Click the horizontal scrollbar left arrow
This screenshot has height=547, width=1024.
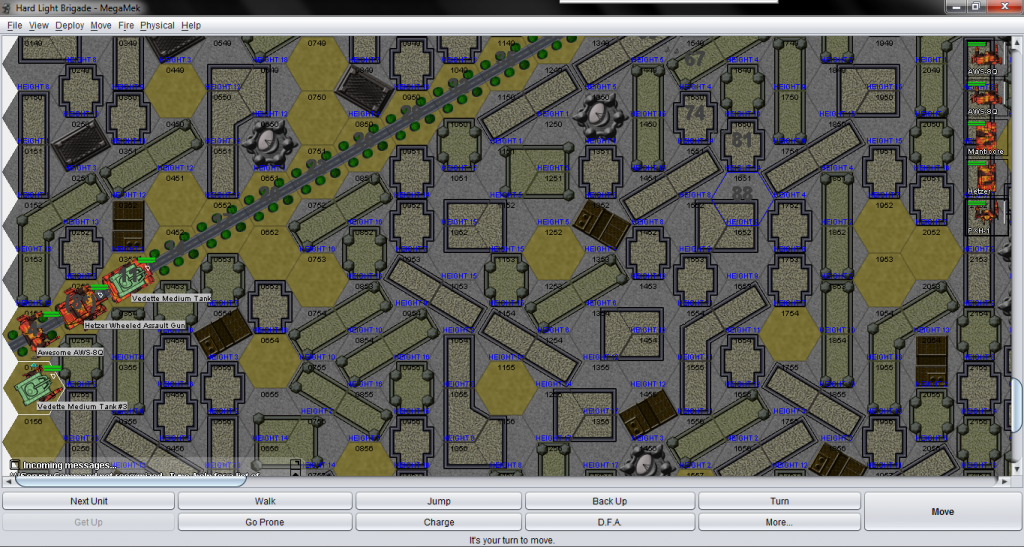tap(8, 482)
